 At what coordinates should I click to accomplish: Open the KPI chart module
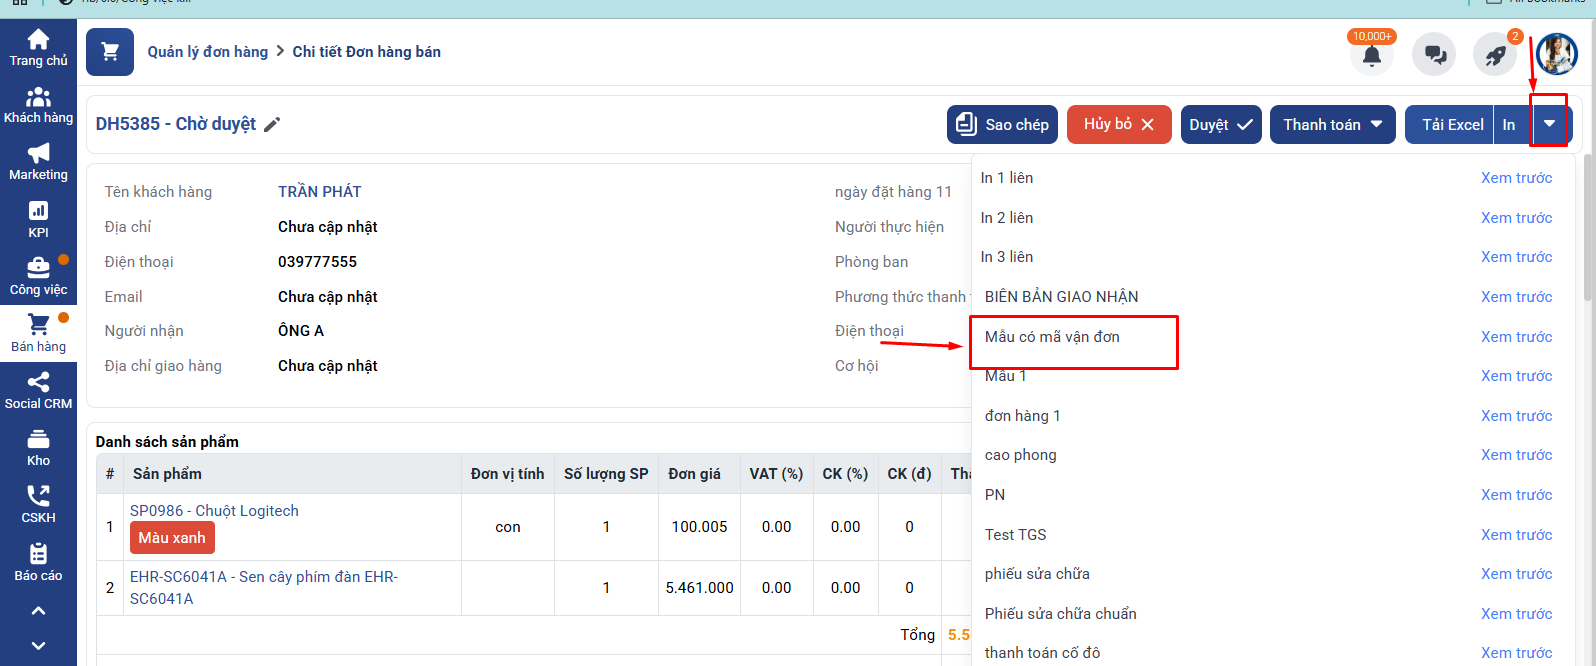pos(38,219)
